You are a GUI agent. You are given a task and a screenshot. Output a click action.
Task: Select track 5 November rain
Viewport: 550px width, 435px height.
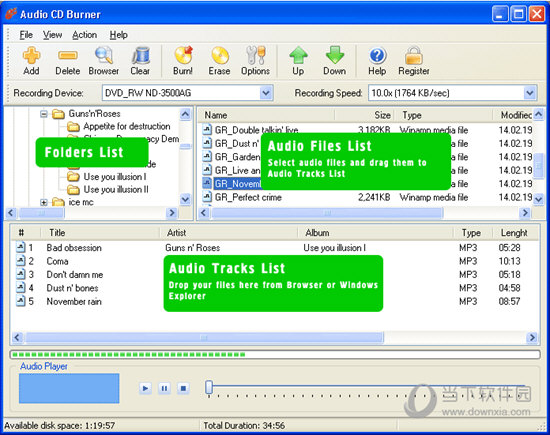click(74, 301)
